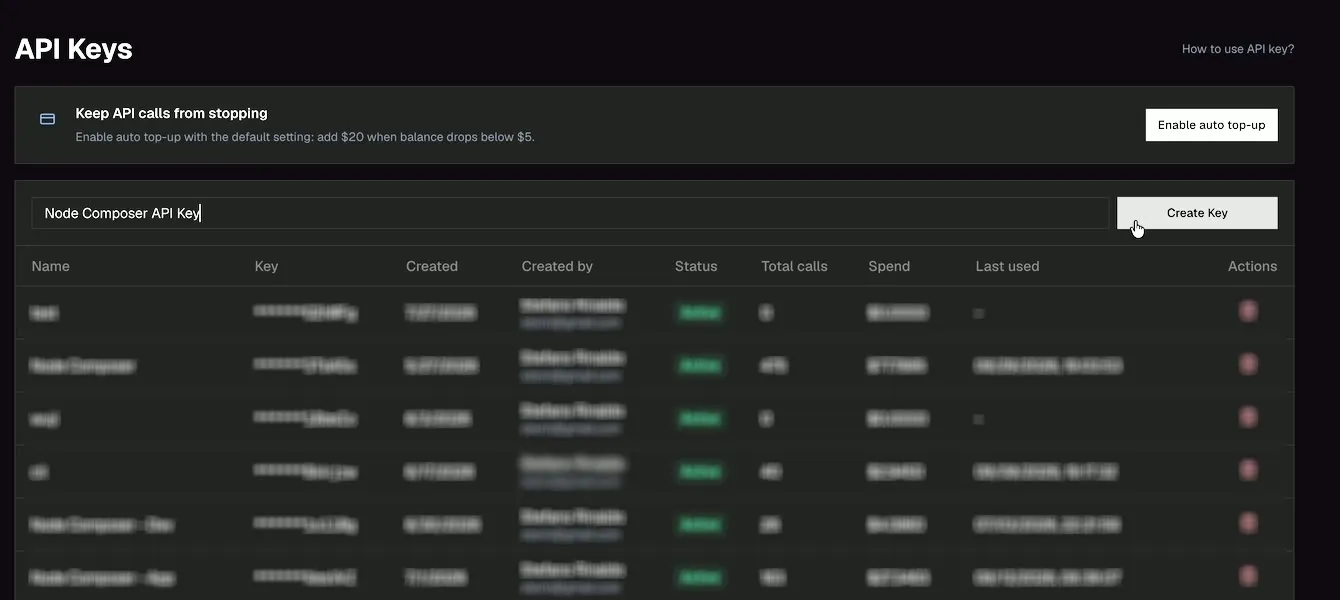Screen dimensions: 1340x600
Task: Click the credit card icon in the top-up banner
Action: coord(47,119)
